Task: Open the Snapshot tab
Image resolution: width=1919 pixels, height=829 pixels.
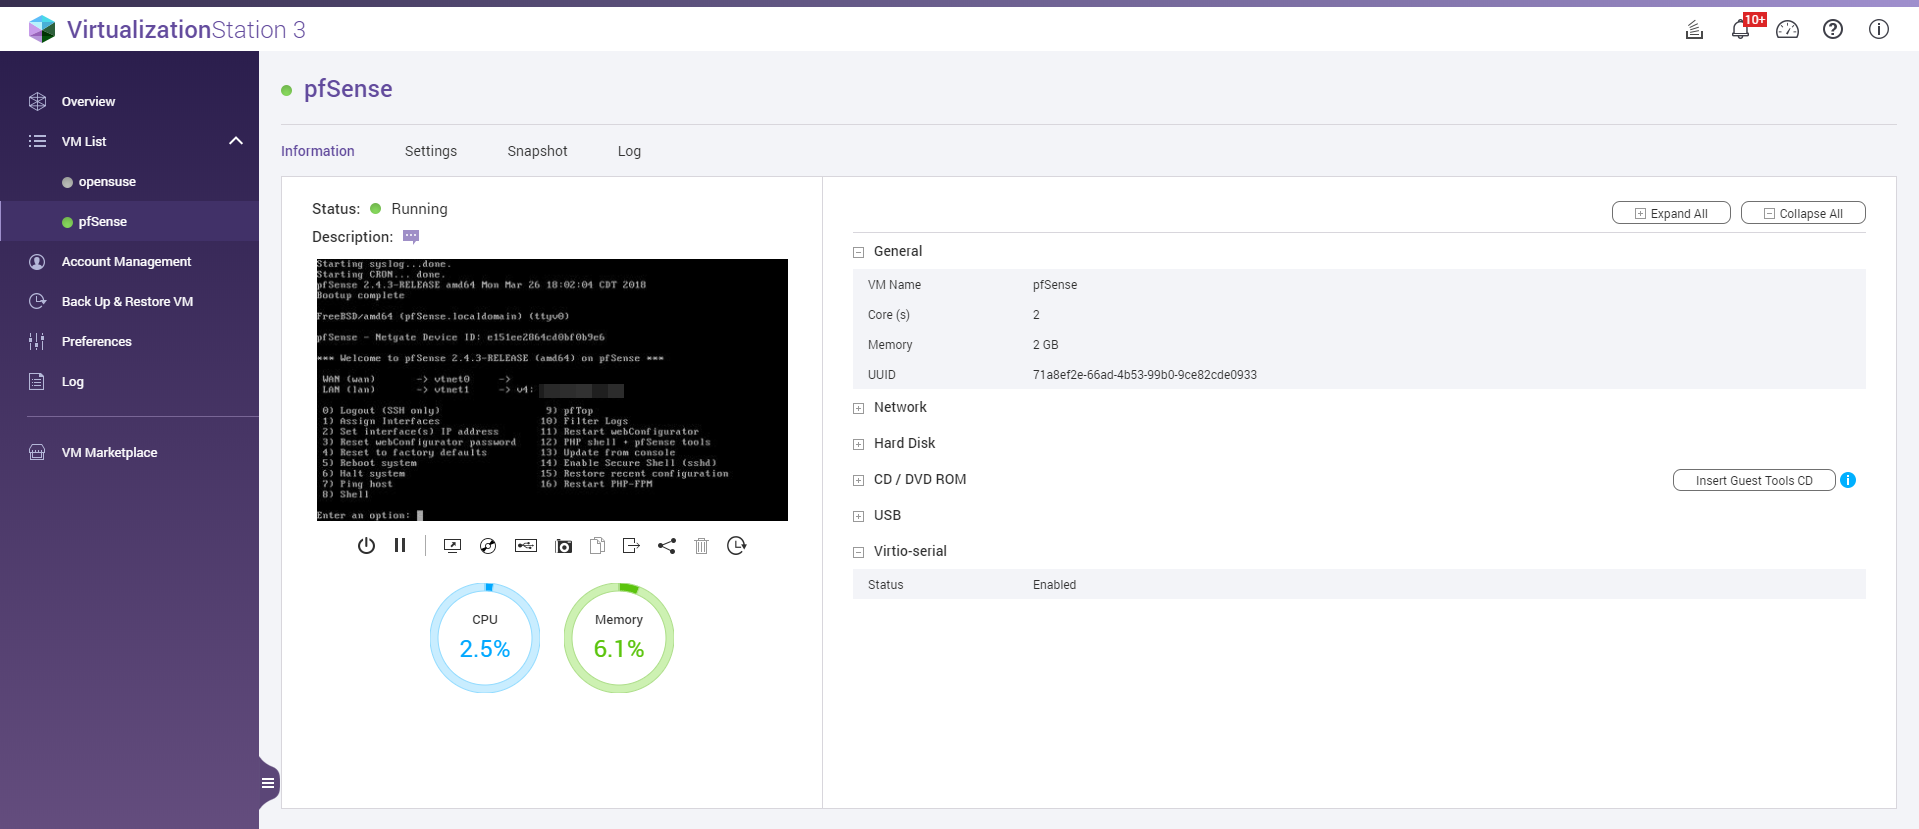Action: tap(537, 151)
